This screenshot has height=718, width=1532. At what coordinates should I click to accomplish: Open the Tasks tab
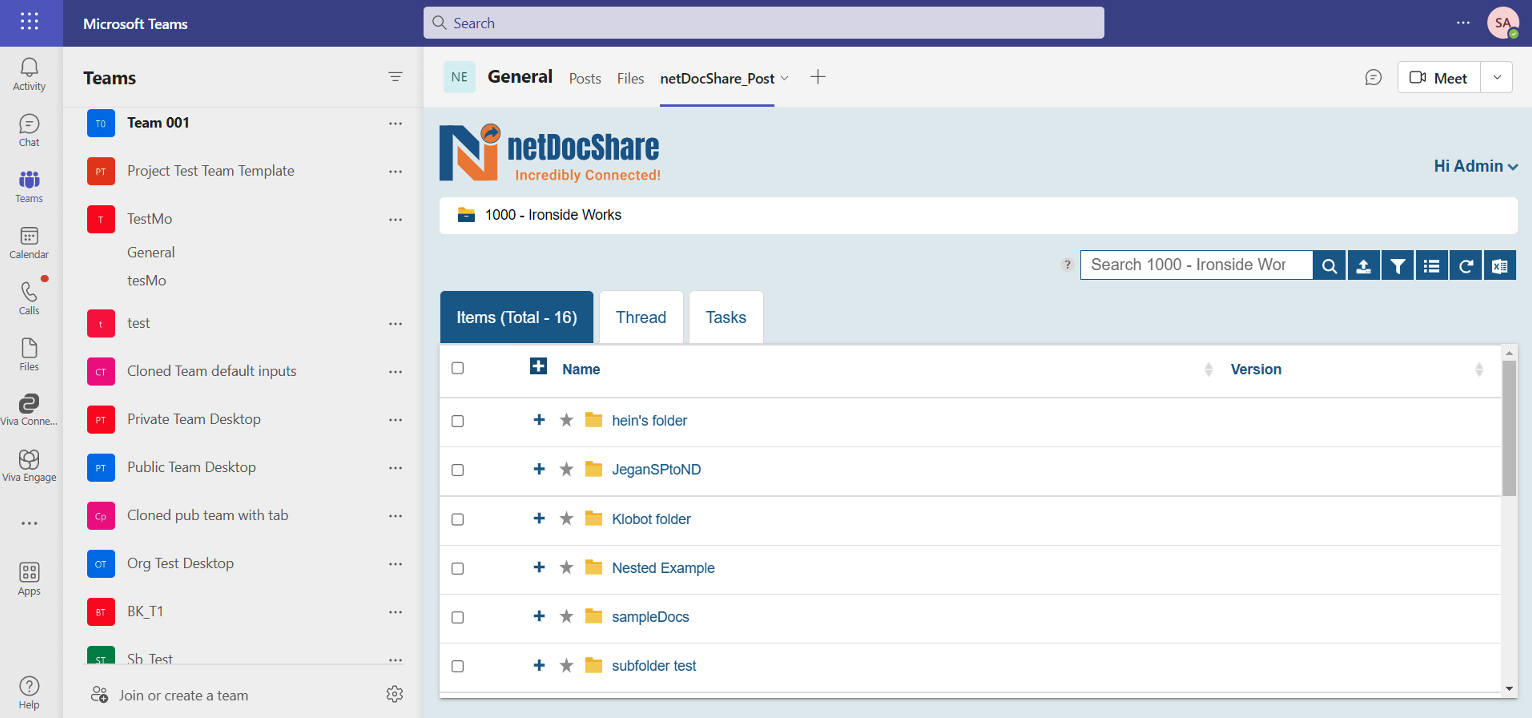[x=726, y=317]
